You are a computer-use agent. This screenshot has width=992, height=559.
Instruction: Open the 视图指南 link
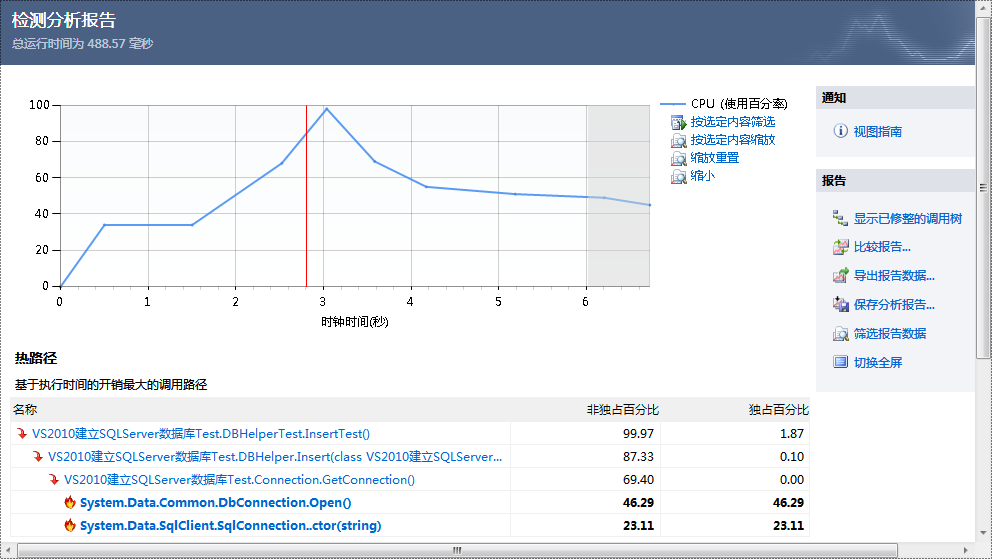(x=877, y=132)
